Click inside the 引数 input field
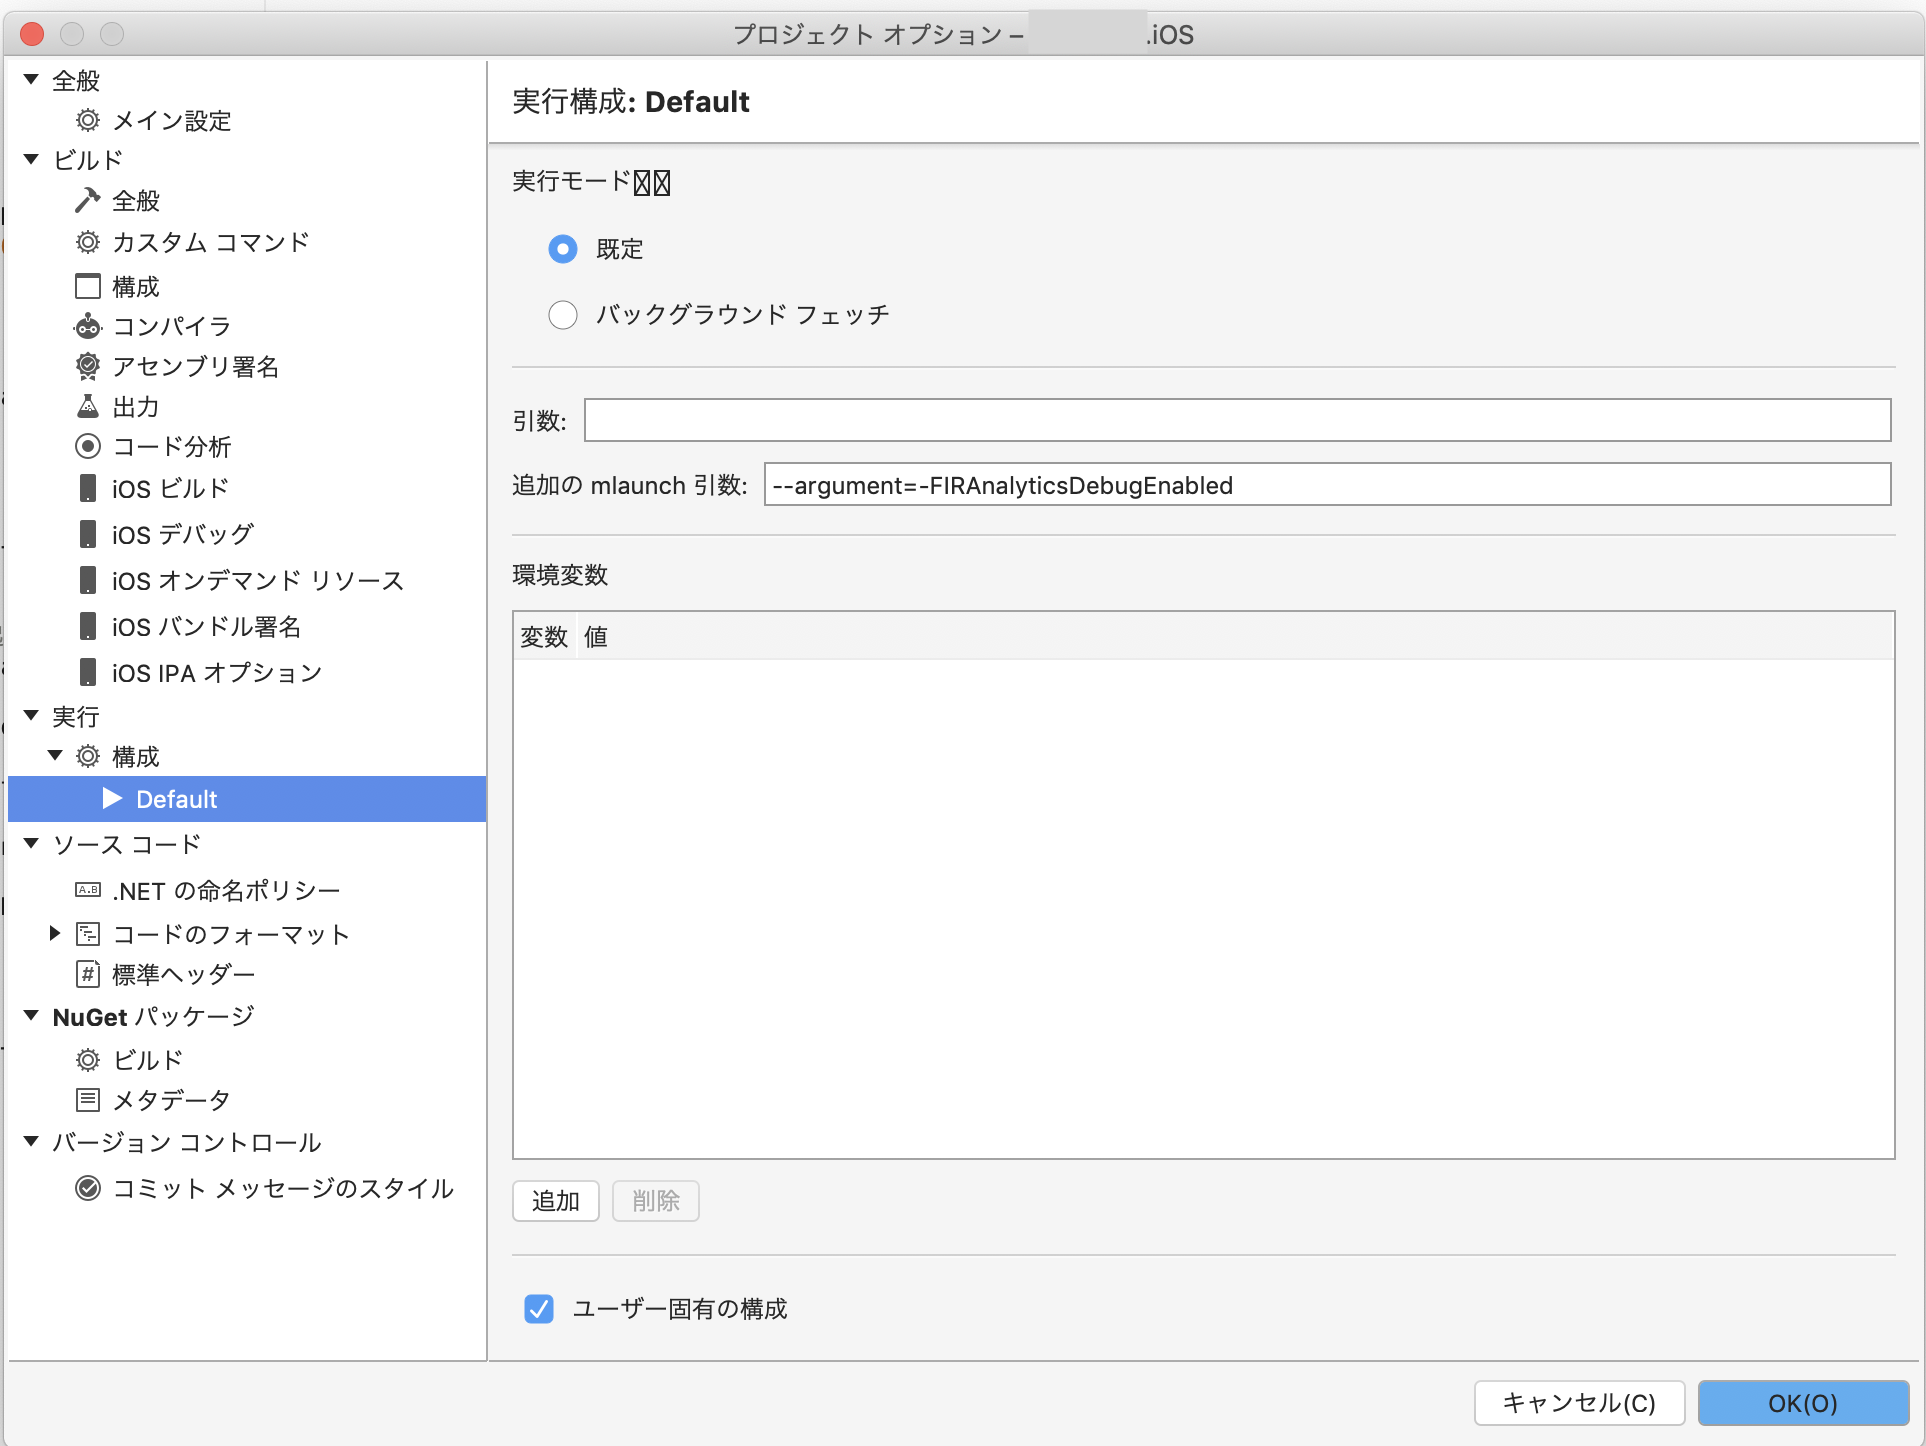The image size is (1926, 1446). coord(1236,420)
